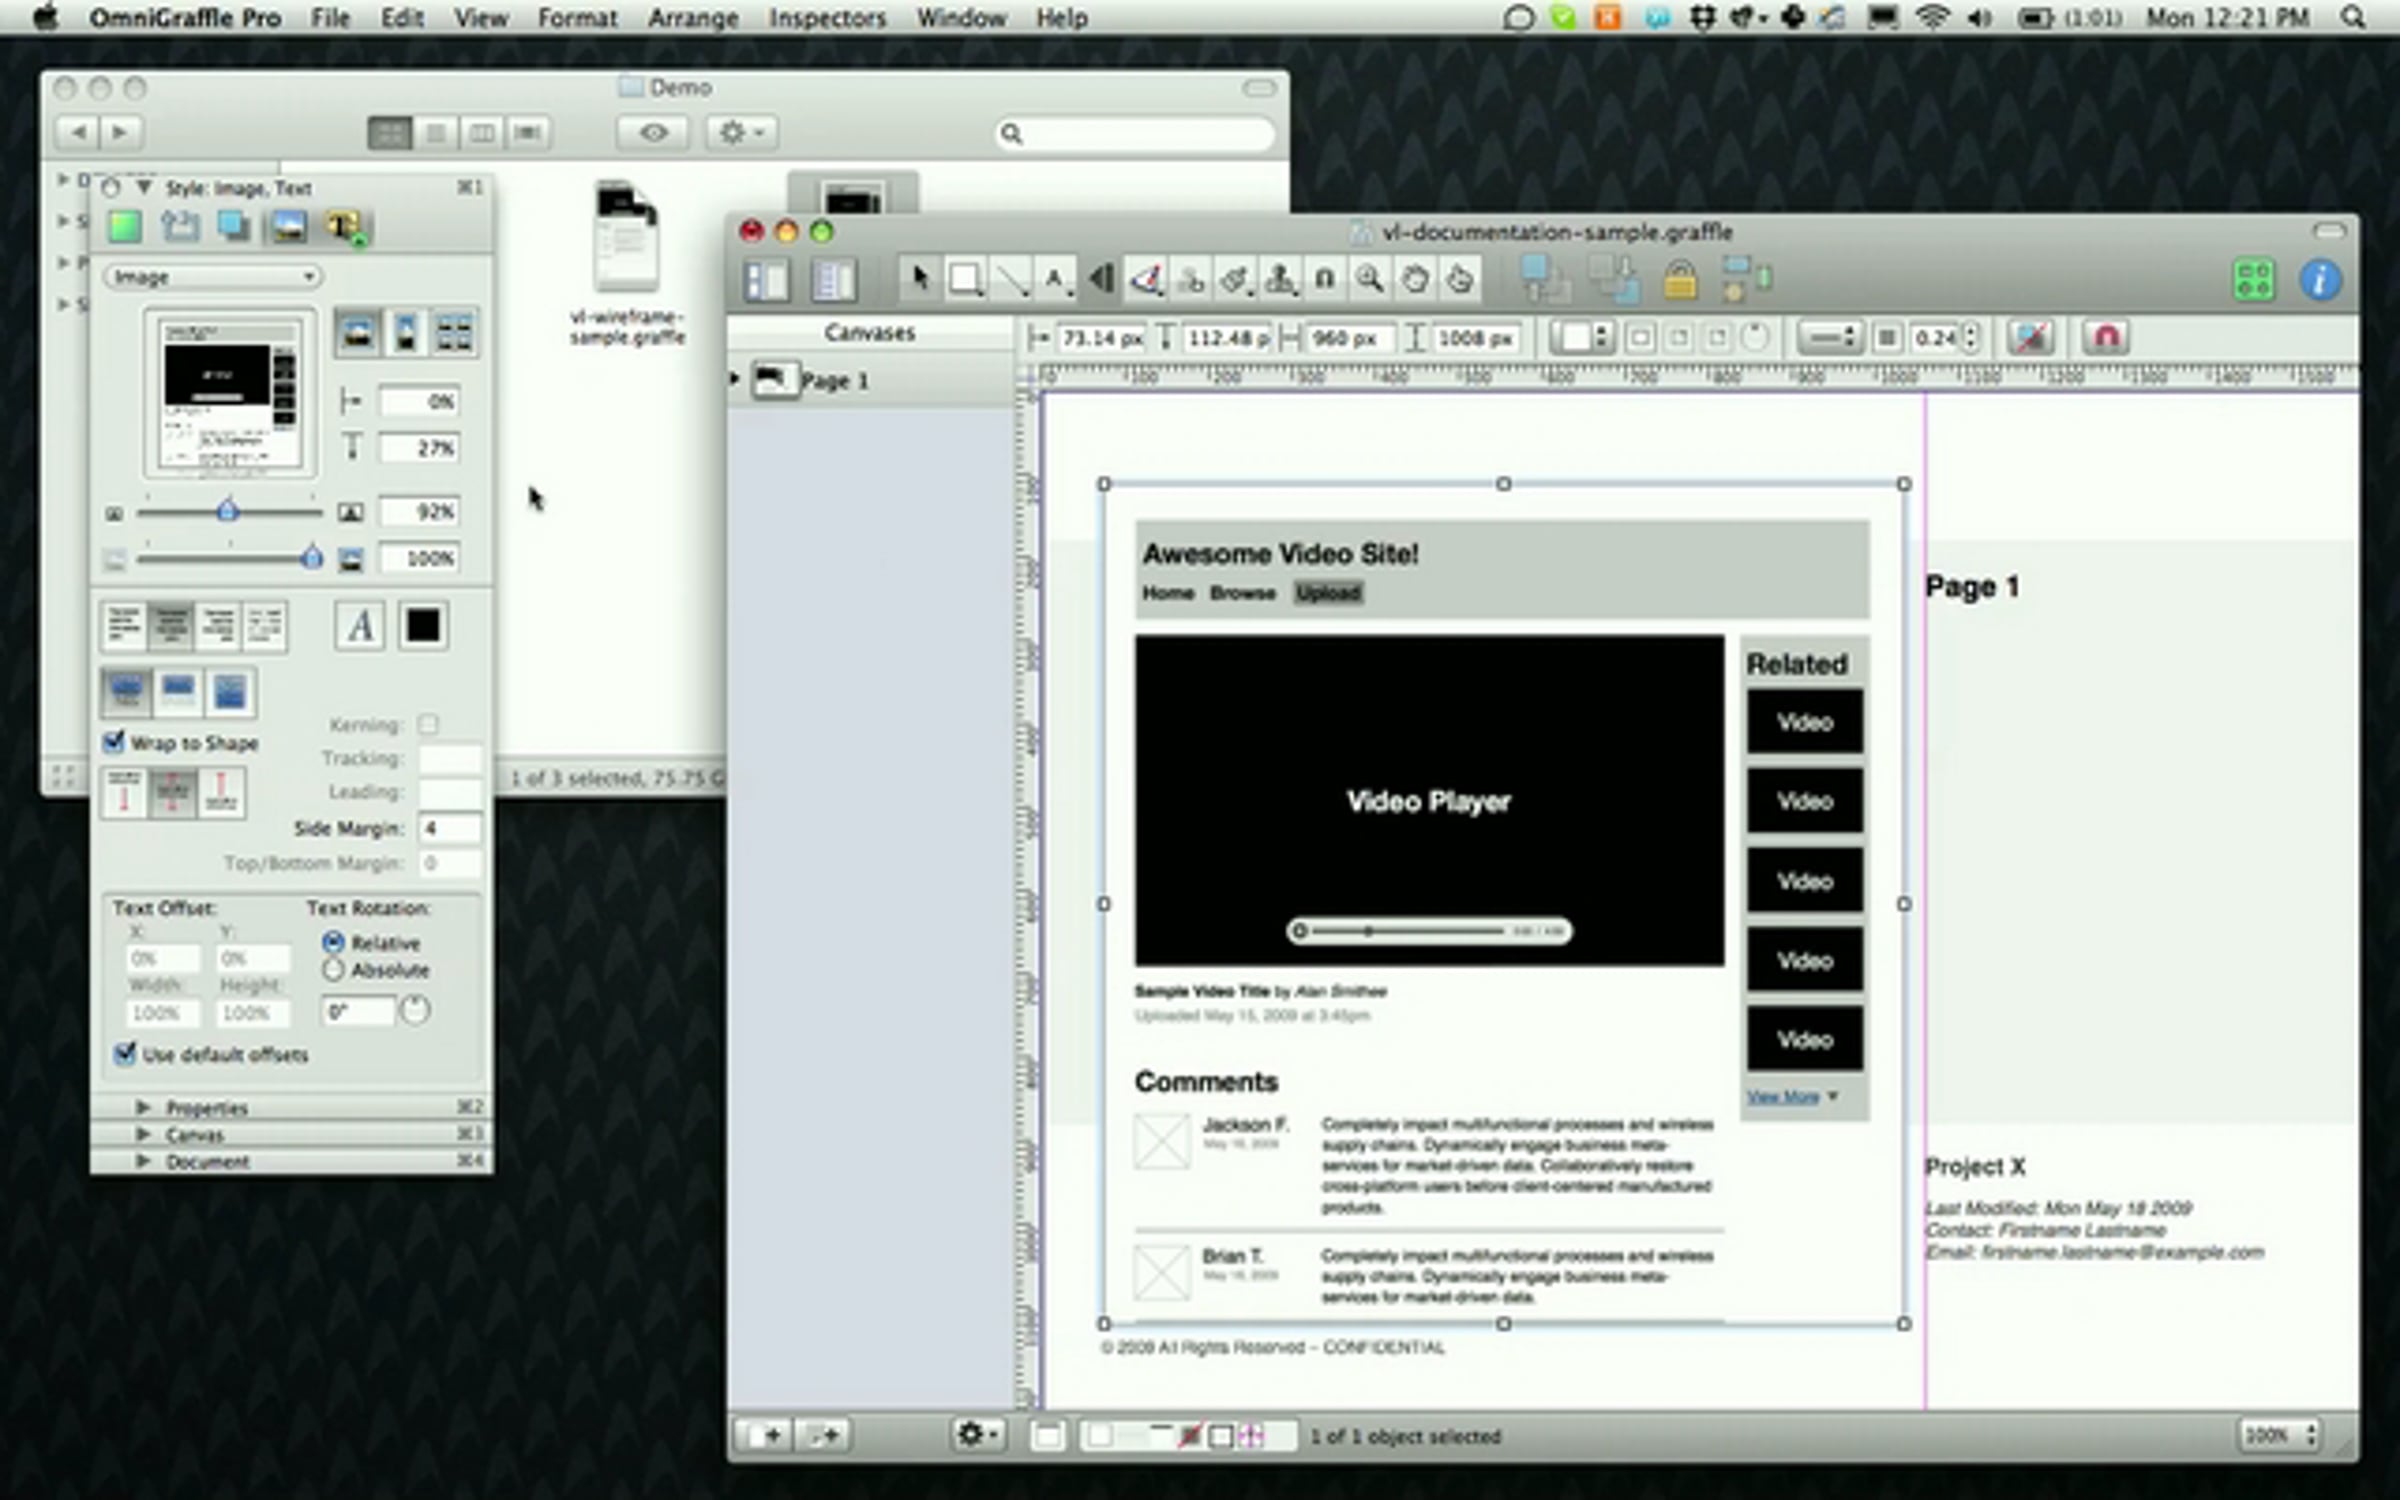The image size is (2400, 1500).
Task: Open the Image fill type dropdown
Action: 213,277
